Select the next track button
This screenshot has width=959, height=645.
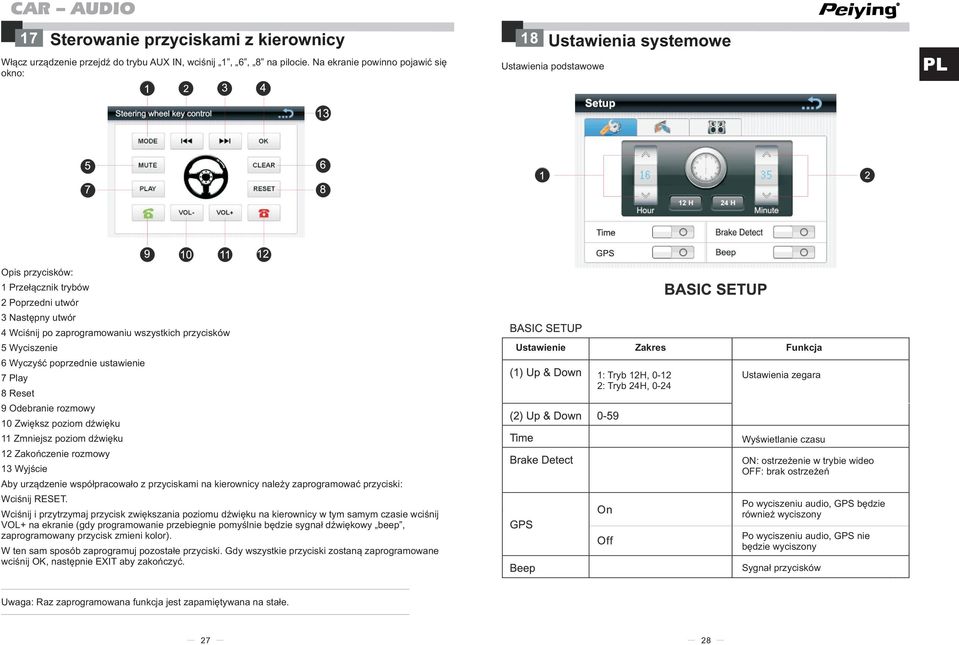click(225, 141)
